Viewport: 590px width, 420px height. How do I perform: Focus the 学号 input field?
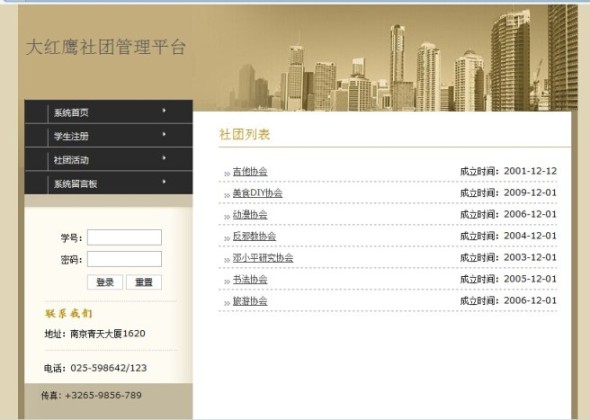pos(124,237)
